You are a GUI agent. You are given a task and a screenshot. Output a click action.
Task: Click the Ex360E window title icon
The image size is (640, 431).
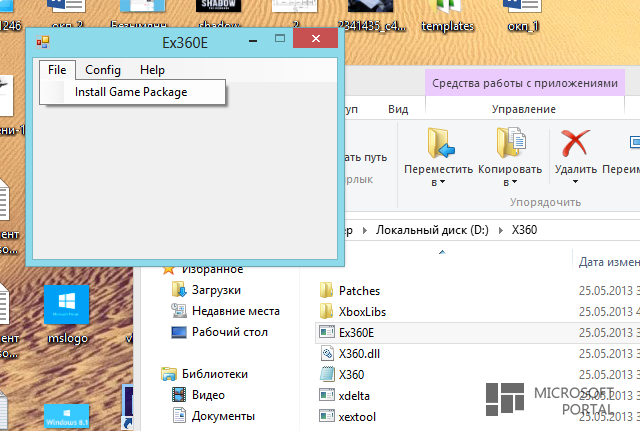tap(43, 42)
